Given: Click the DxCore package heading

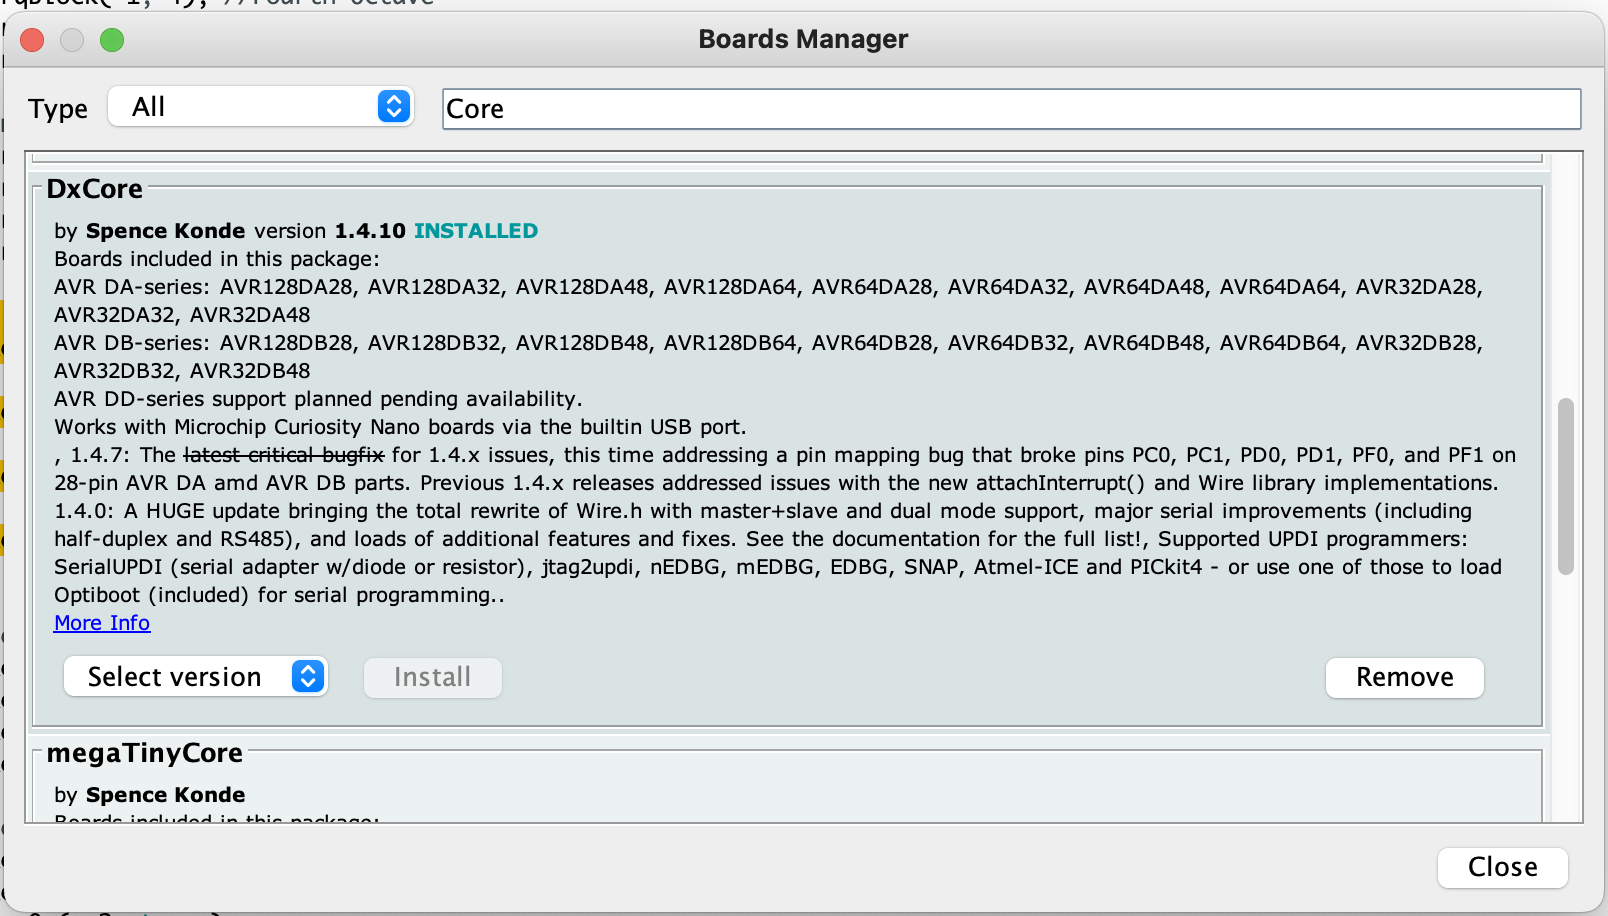Looking at the screenshot, I should pos(95,189).
